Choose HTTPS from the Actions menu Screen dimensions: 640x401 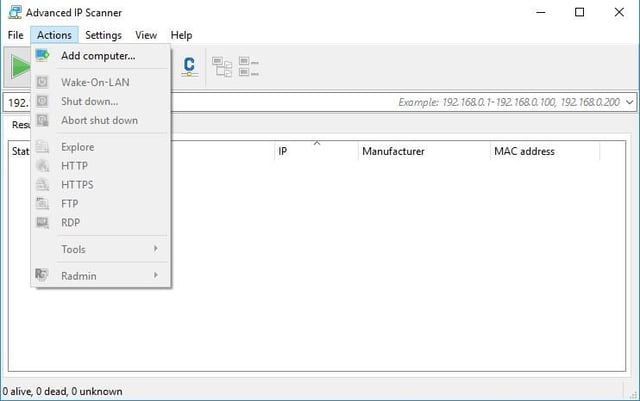(x=101, y=185)
